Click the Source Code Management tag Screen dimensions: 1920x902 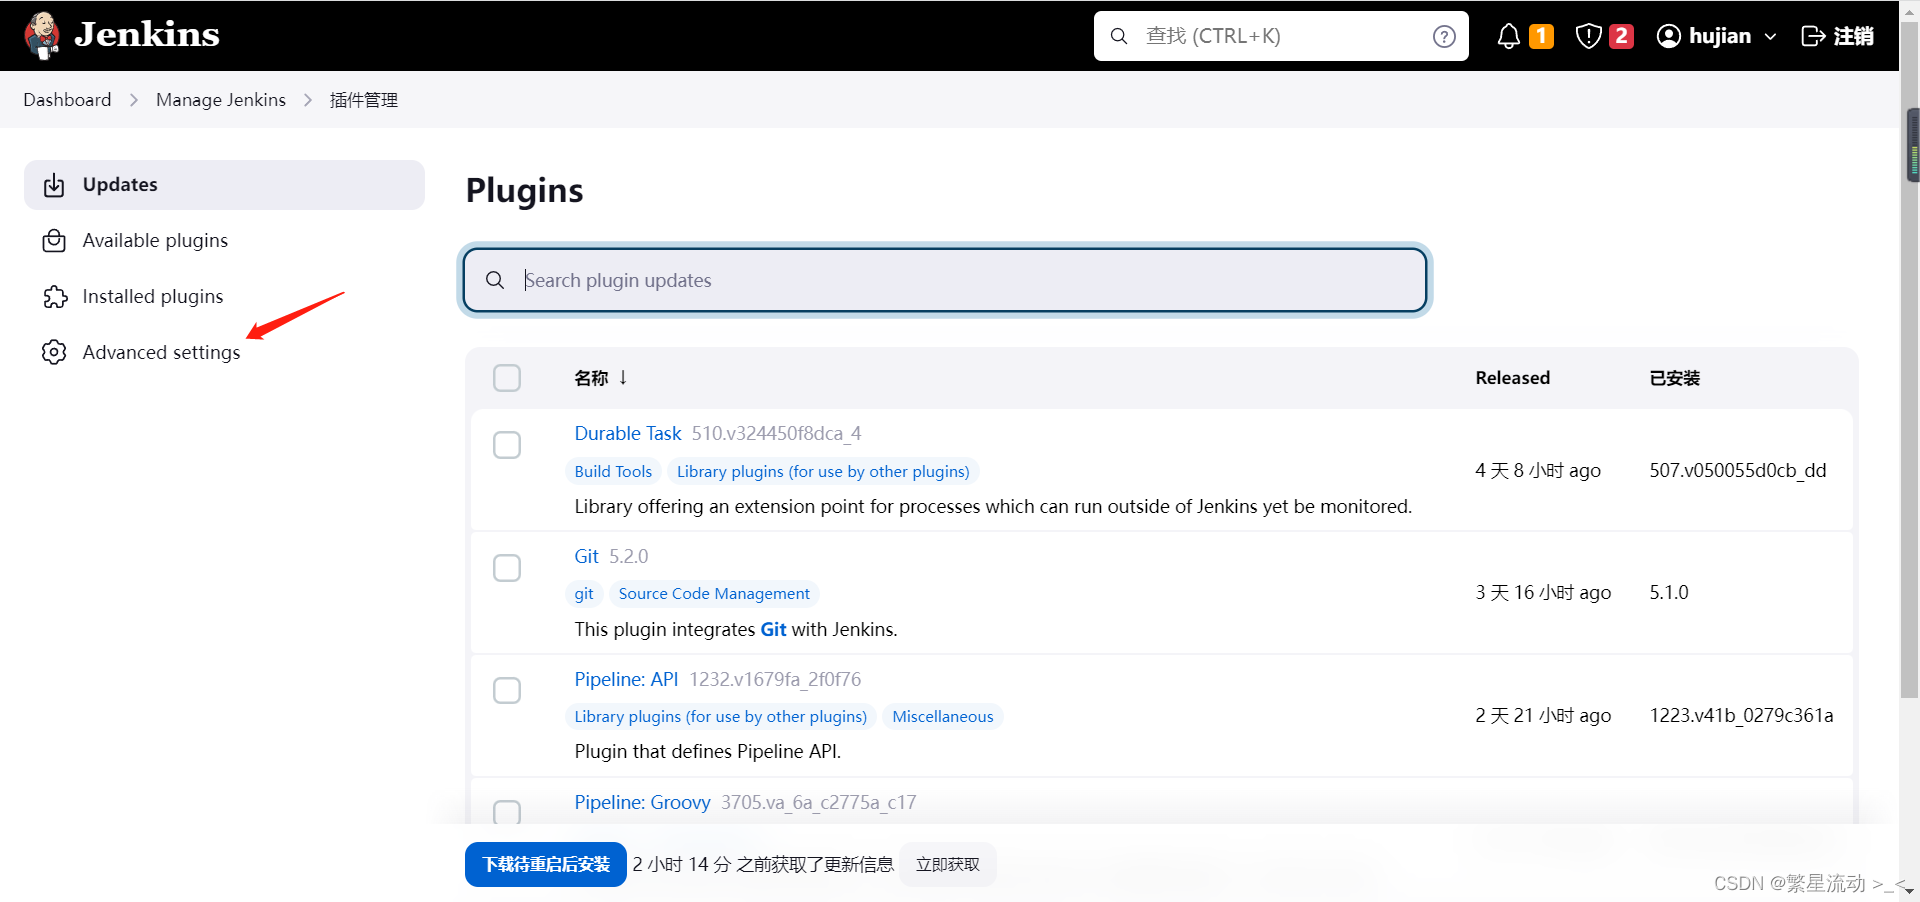click(714, 594)
